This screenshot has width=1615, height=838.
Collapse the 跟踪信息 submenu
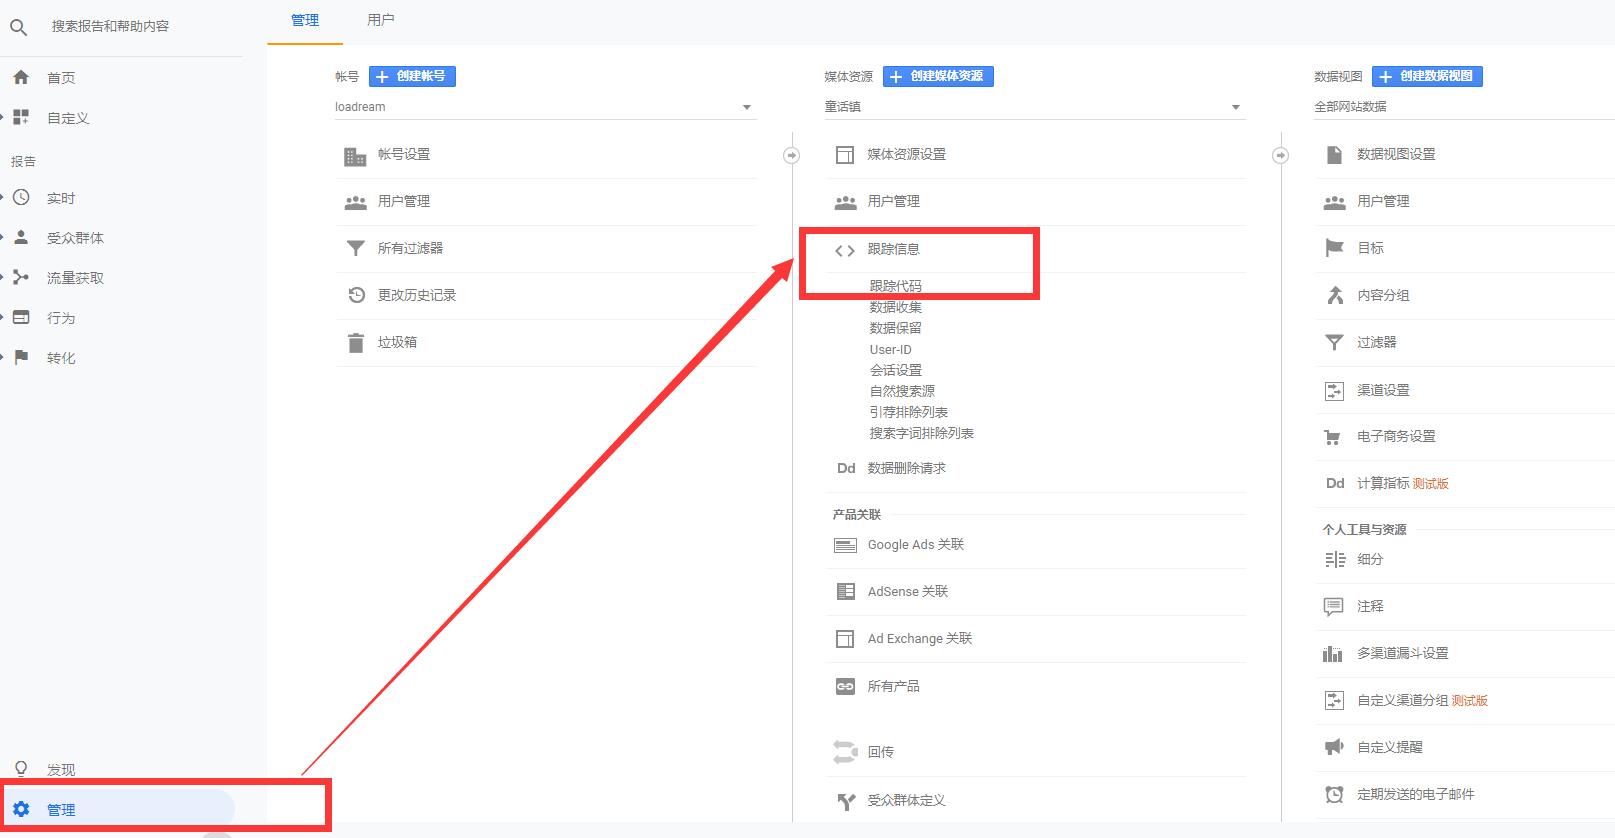(x=893, y=249)
